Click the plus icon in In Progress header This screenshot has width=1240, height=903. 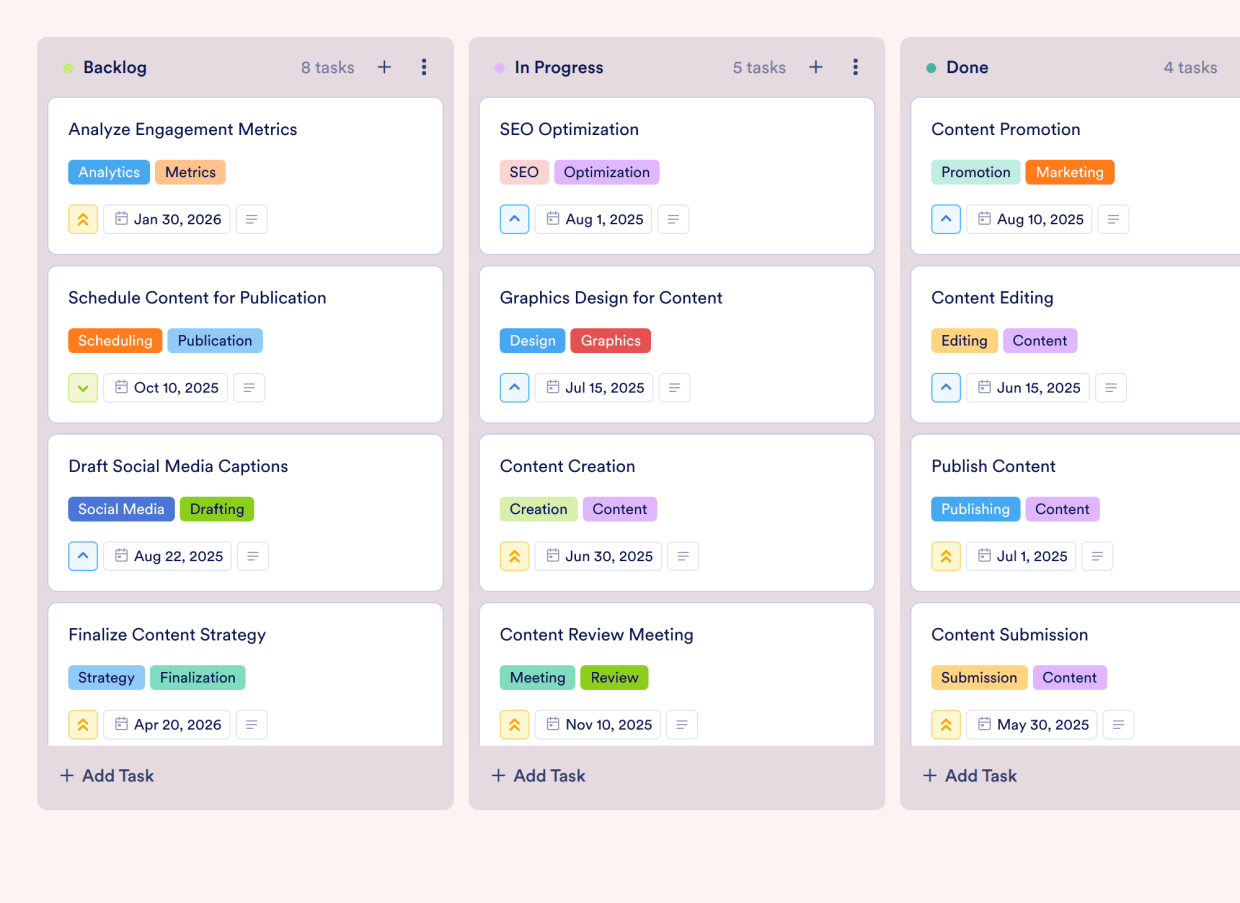click(x=816, y=67)
